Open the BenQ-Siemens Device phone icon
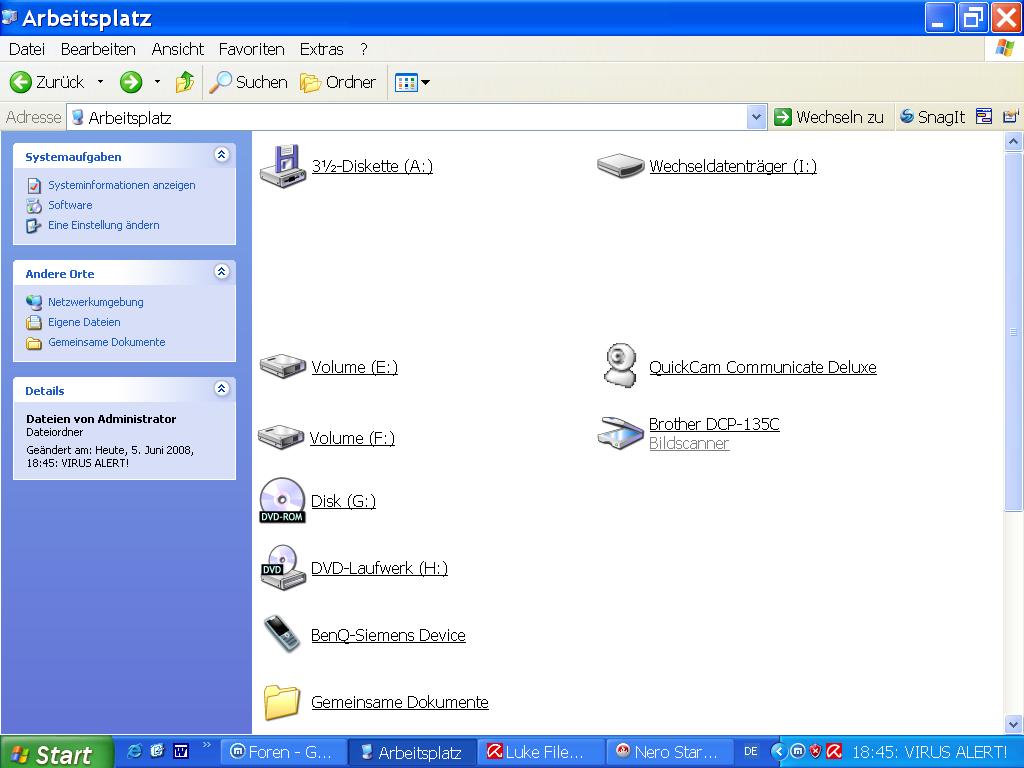This screenshot has height=768, width=1024. [282, 634]
